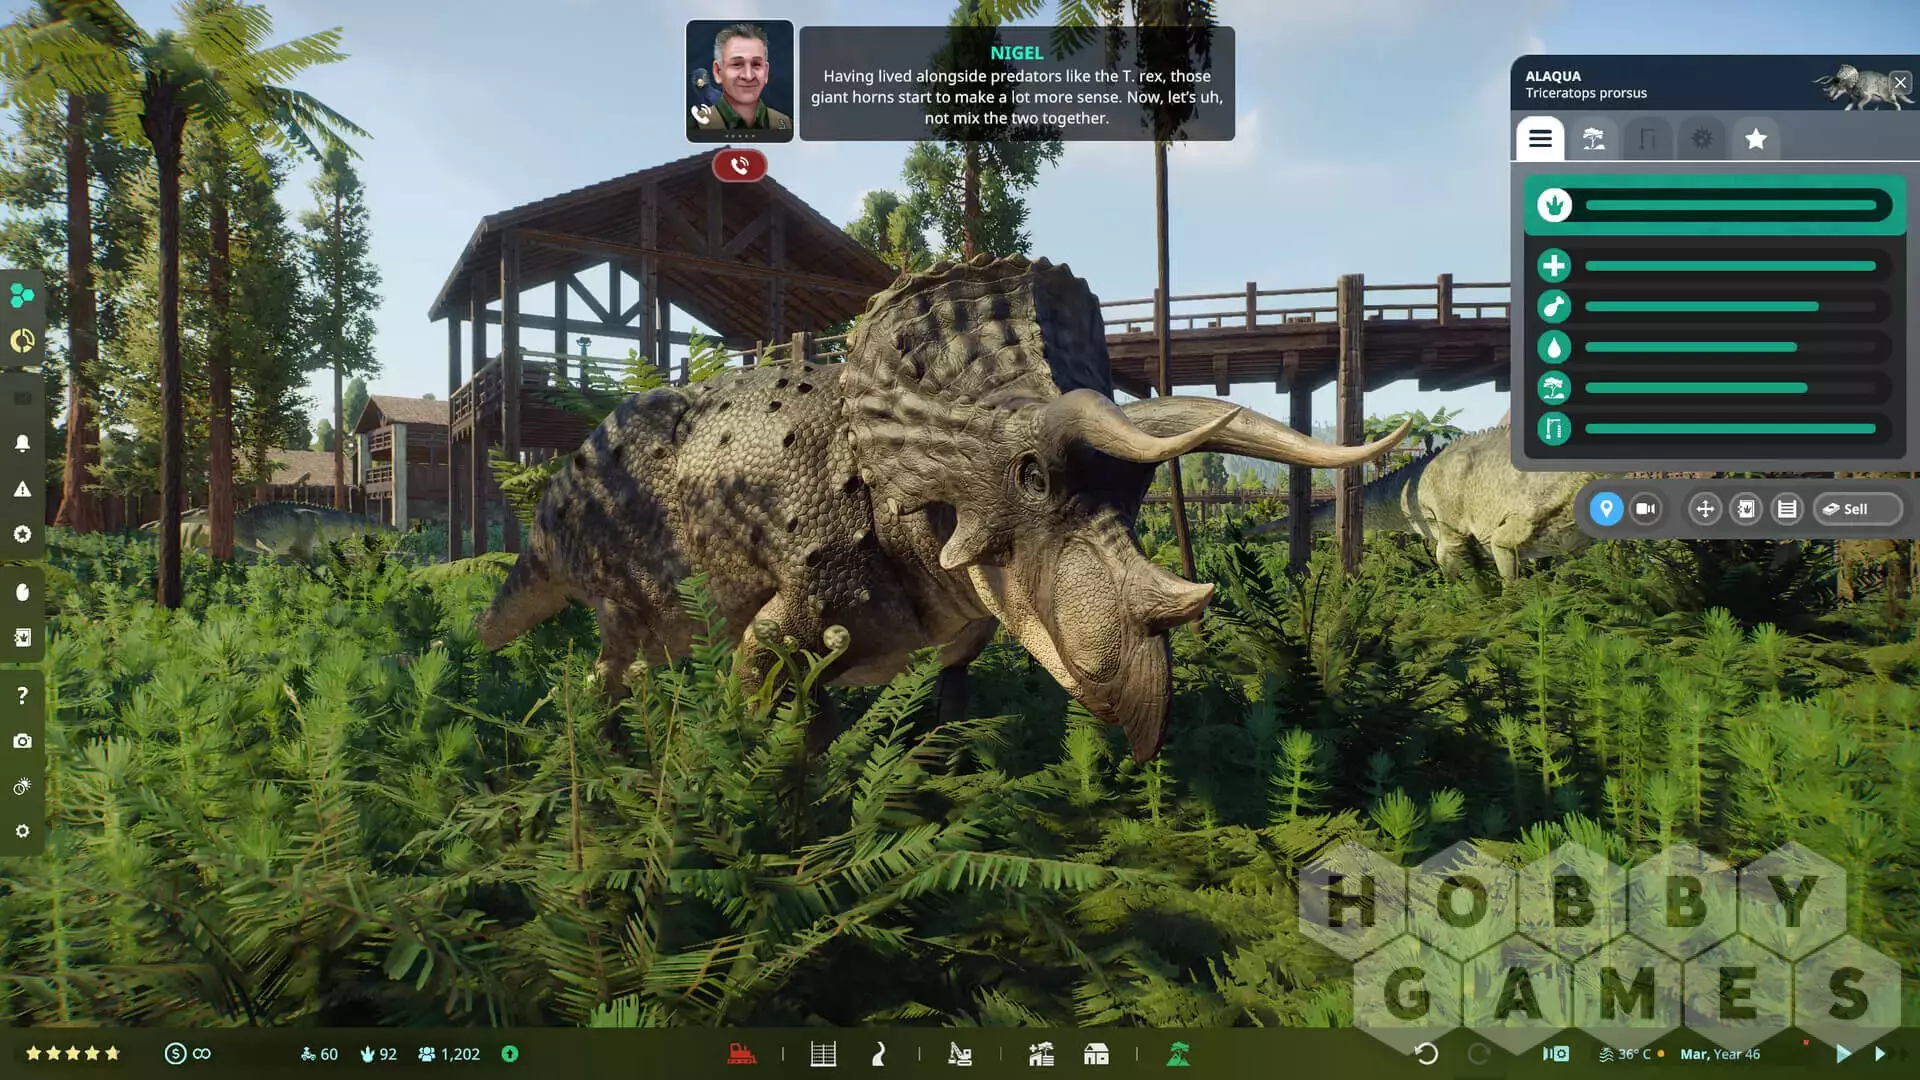Click the Sell button for Alaqua
Screen dimensions: 1920x1080
[x=1856, y=509]
